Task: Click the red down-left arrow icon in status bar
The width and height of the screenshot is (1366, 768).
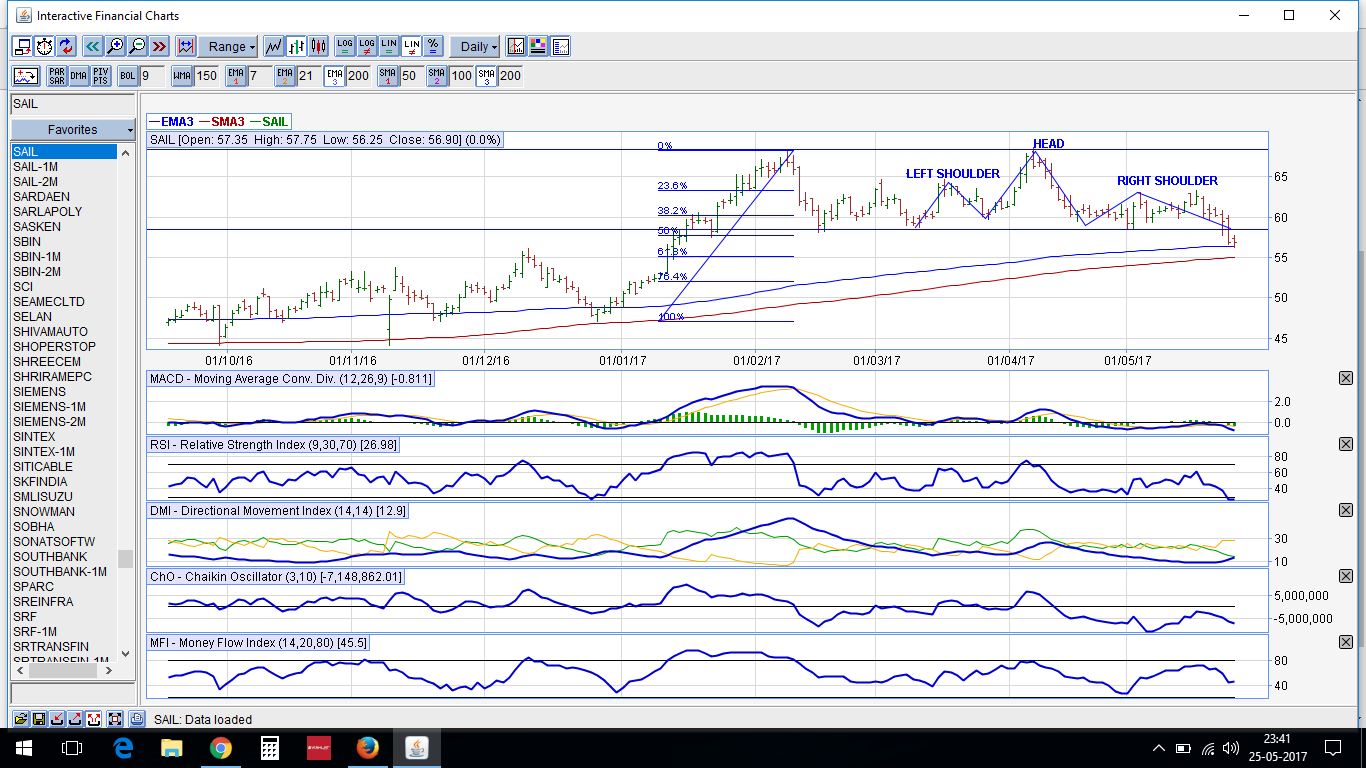Action: point(57,719)
